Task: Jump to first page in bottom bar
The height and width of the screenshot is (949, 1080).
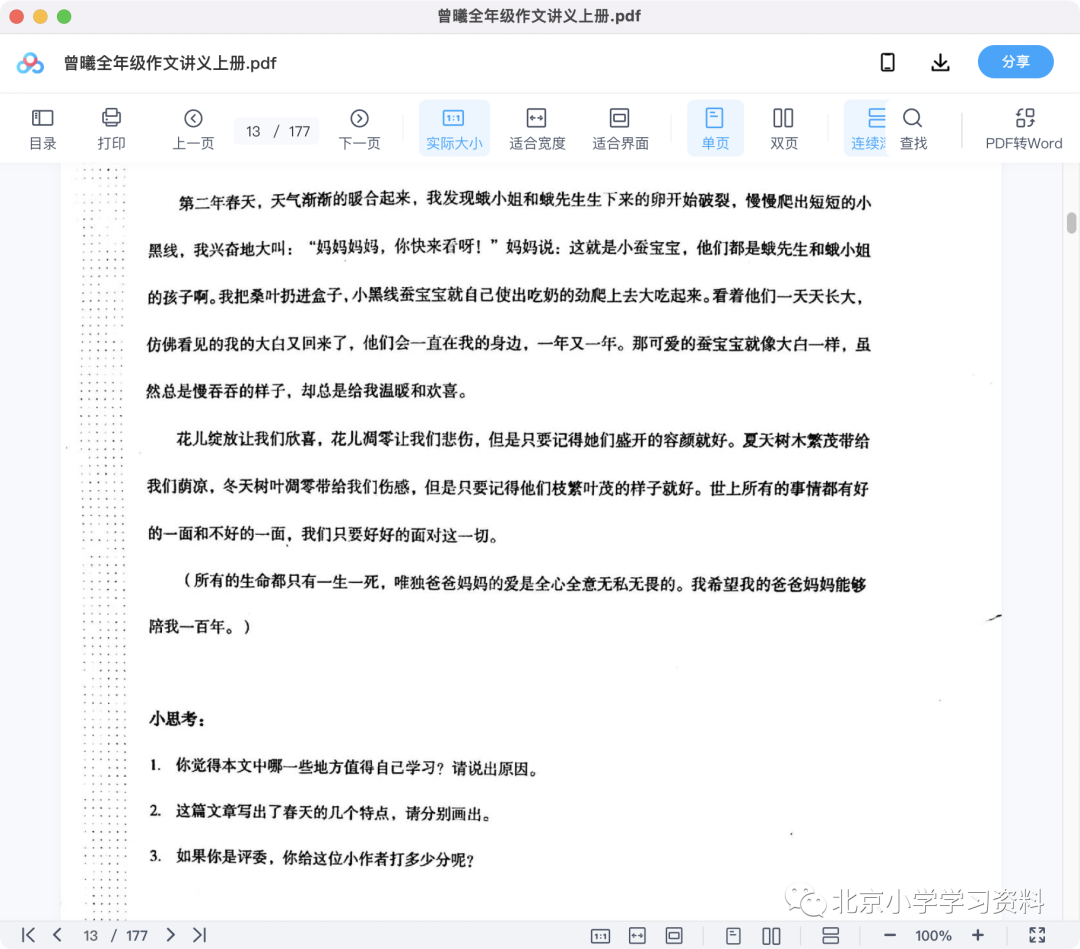Action: (28, 935)
